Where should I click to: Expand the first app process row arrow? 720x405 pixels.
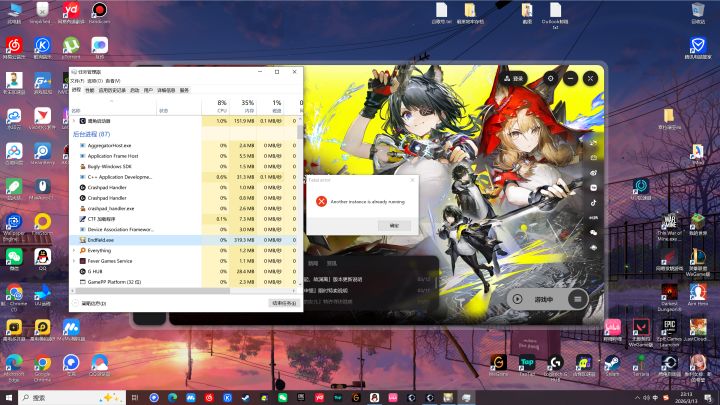[x=74, y=121]
